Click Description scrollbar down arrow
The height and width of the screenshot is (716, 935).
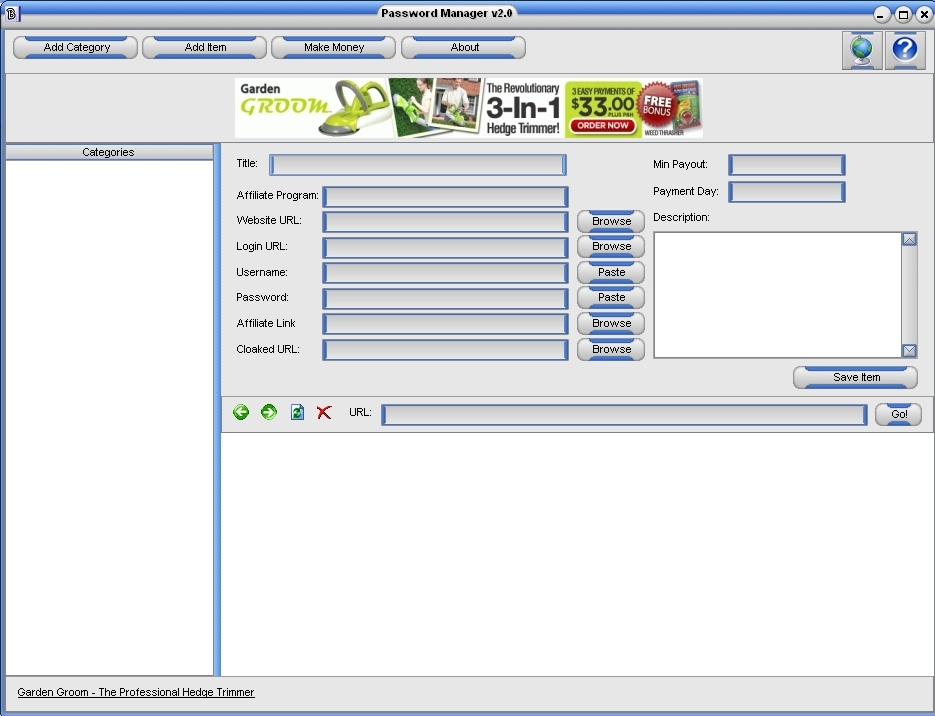909,351
